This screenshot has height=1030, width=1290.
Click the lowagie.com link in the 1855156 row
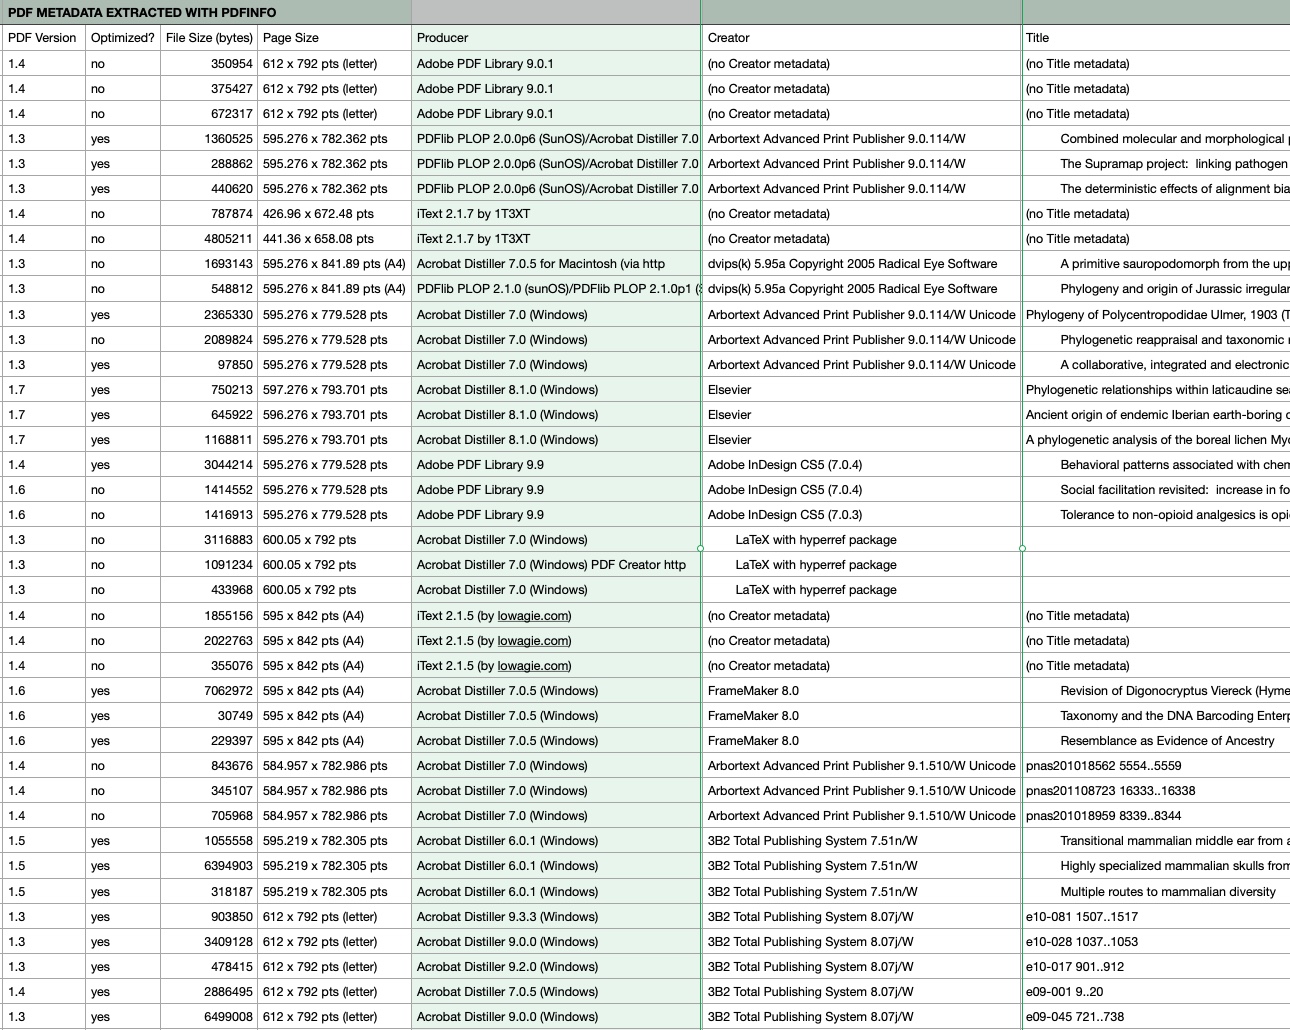[x=533, y=616]
